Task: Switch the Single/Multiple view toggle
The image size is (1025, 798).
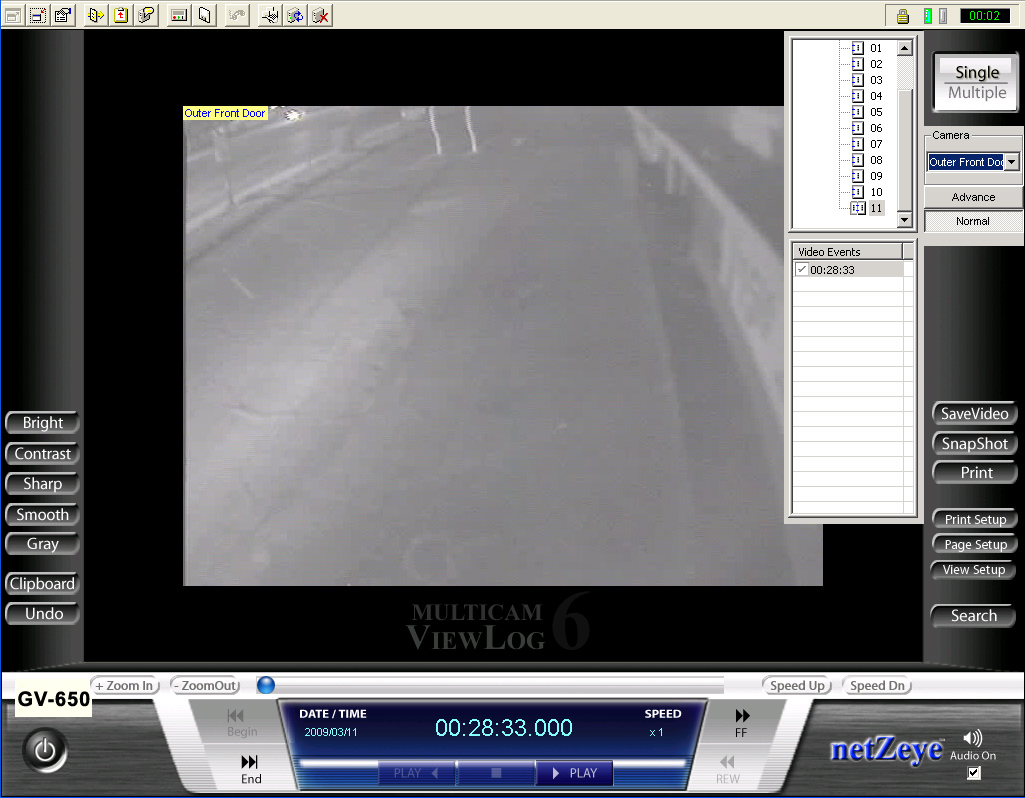Action: (976, 82)
